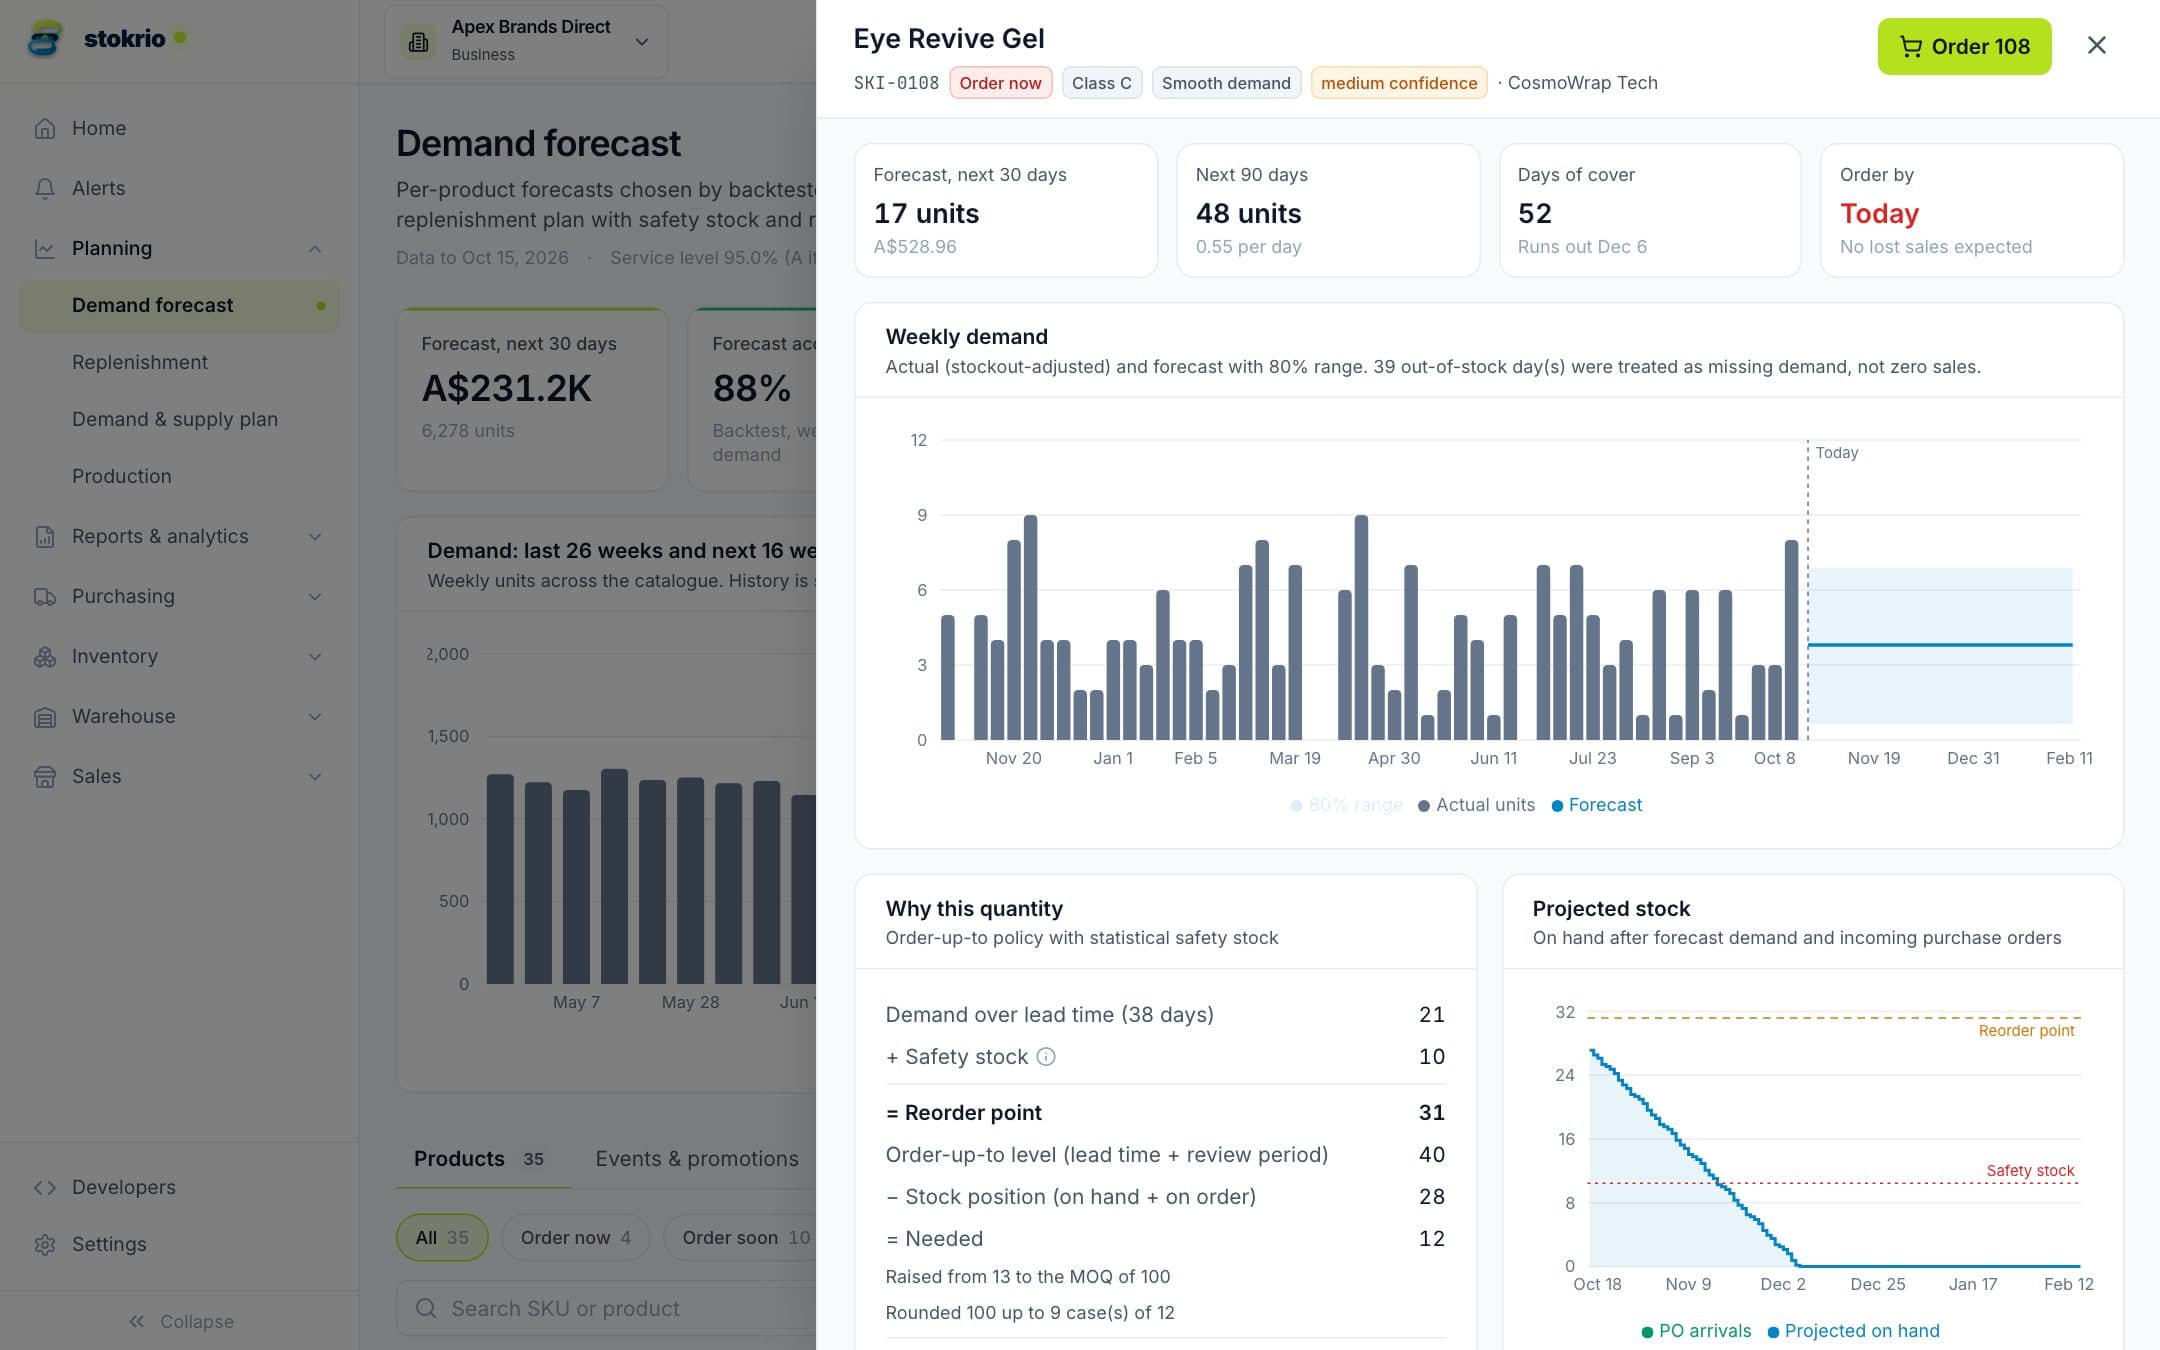Click the Search SKU or product field
2160x1350 pixels.
coord(606,1308)
